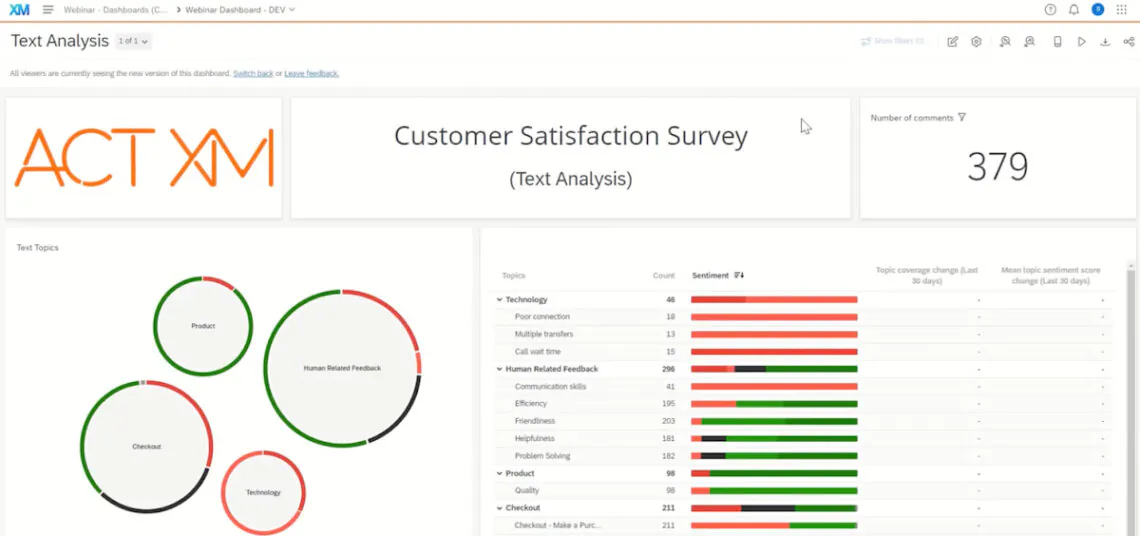Click the Technology bubble in Text Topics
The width and height of the screenshot is (1140, 536).
[263, 492]
